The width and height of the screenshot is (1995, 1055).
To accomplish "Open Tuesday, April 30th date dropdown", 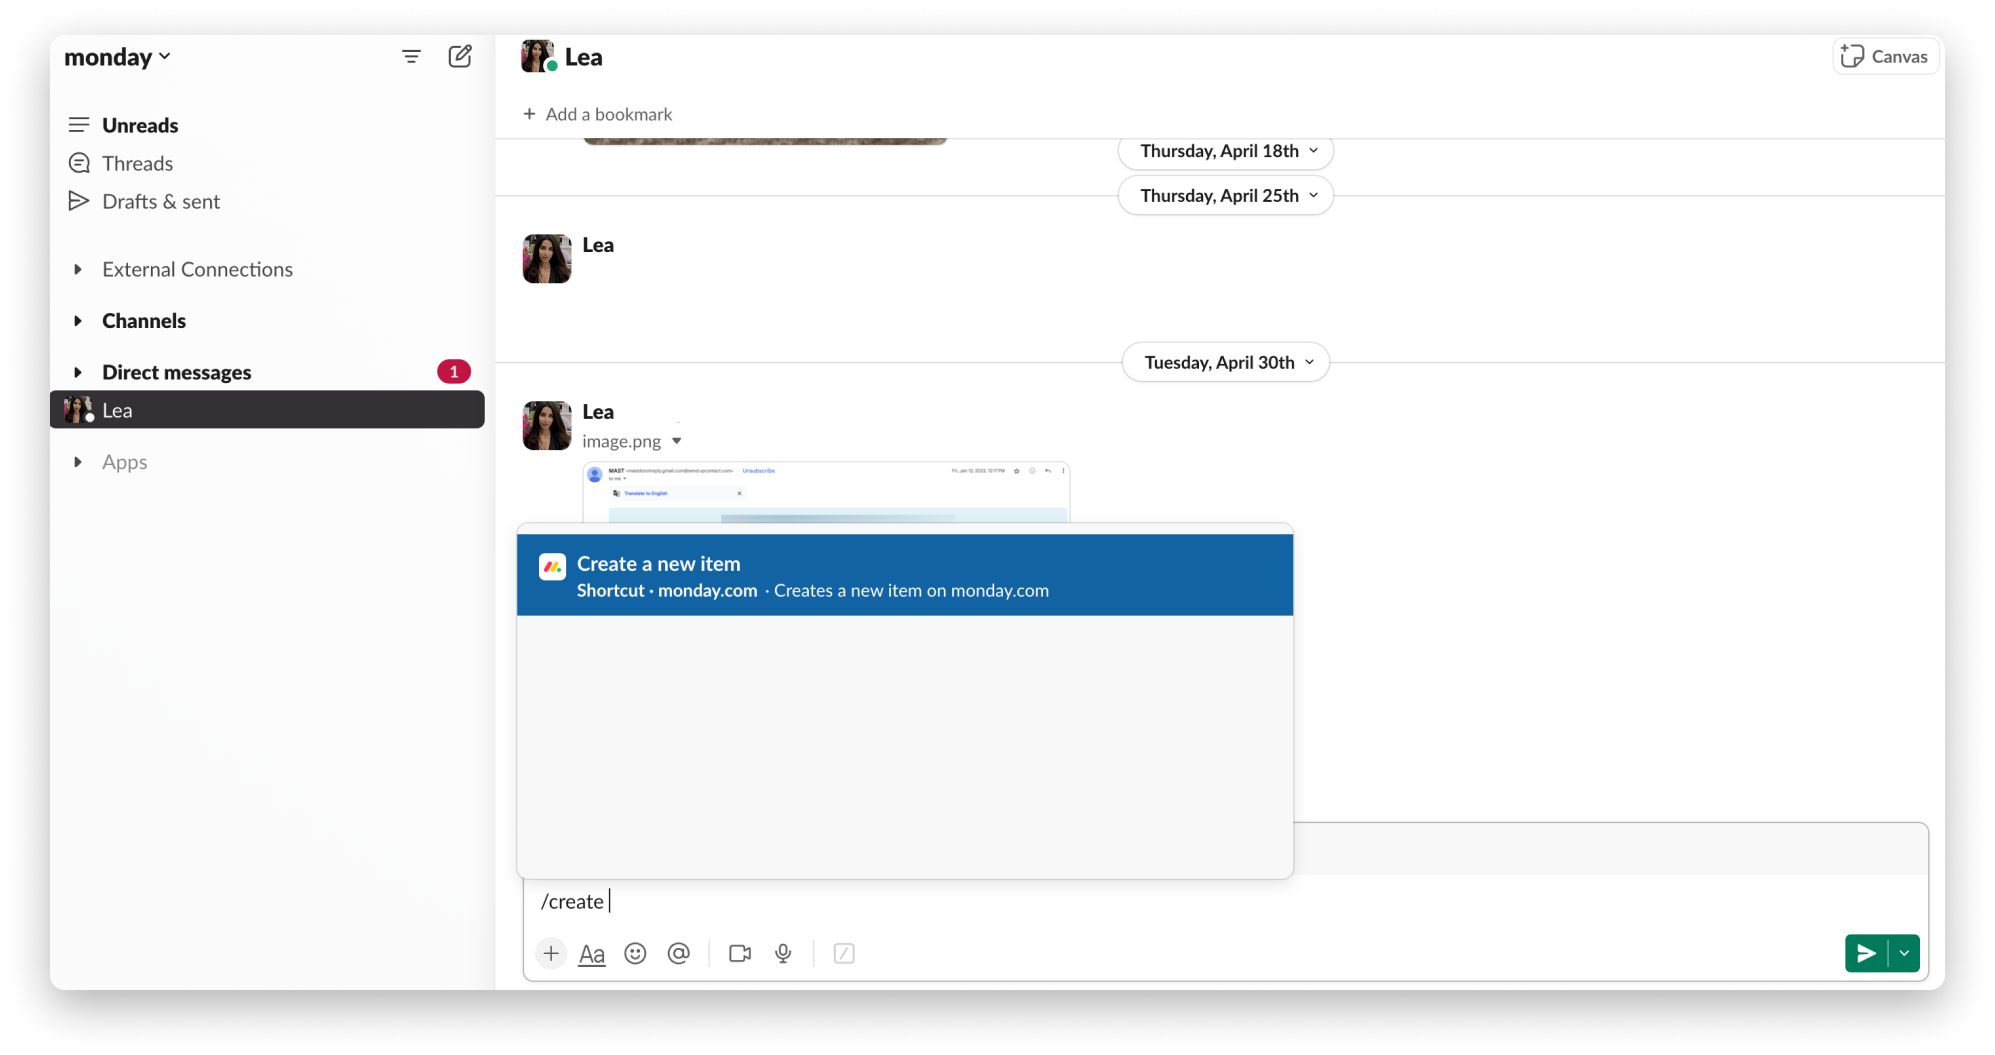I will (1226, 362).
